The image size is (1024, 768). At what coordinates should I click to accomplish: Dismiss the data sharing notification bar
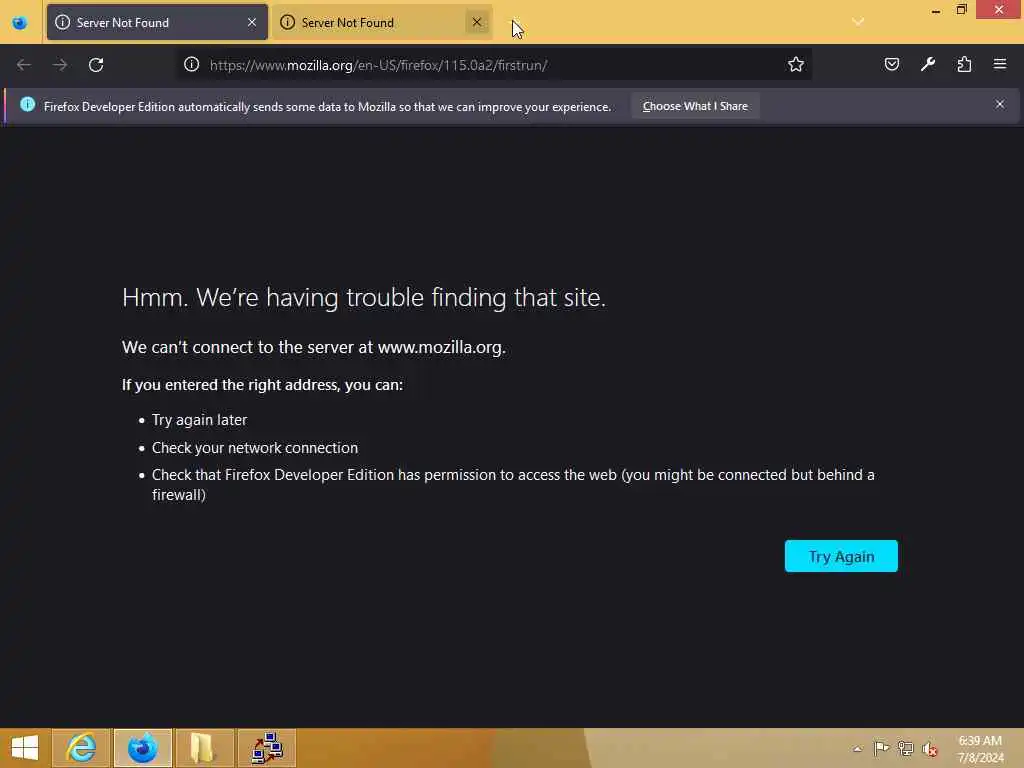1000,104
